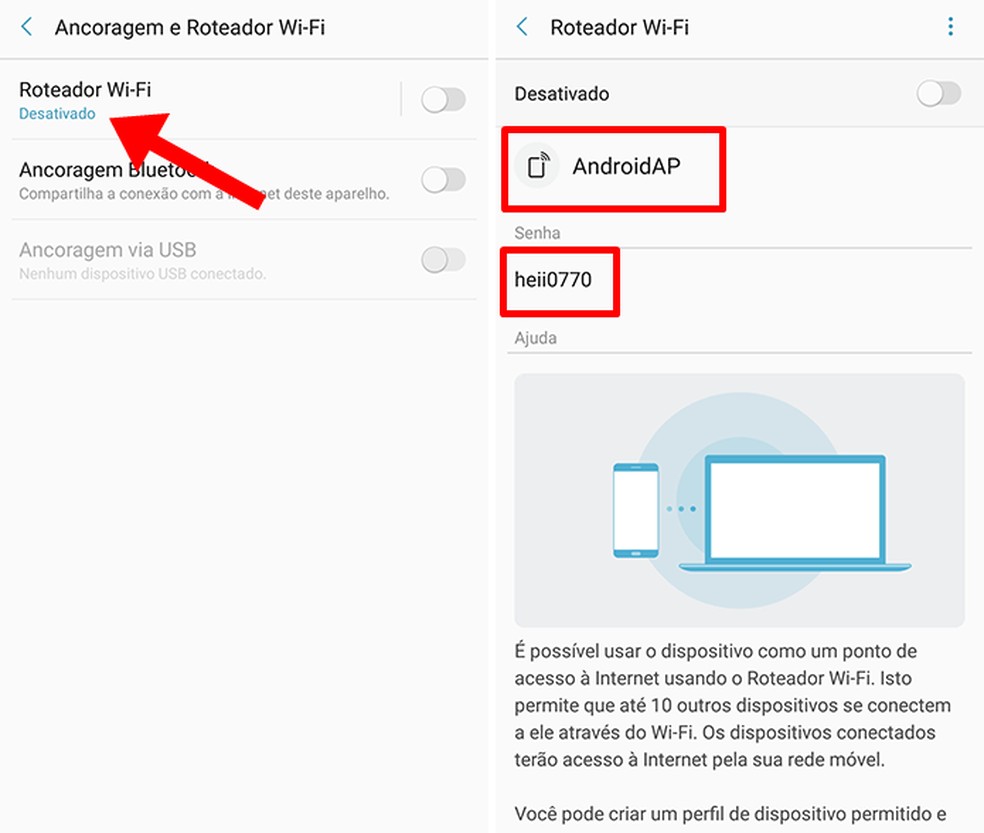The image size is (984, 833).
Task: Tap the Senha section label
Action: [x=537, y=233]
